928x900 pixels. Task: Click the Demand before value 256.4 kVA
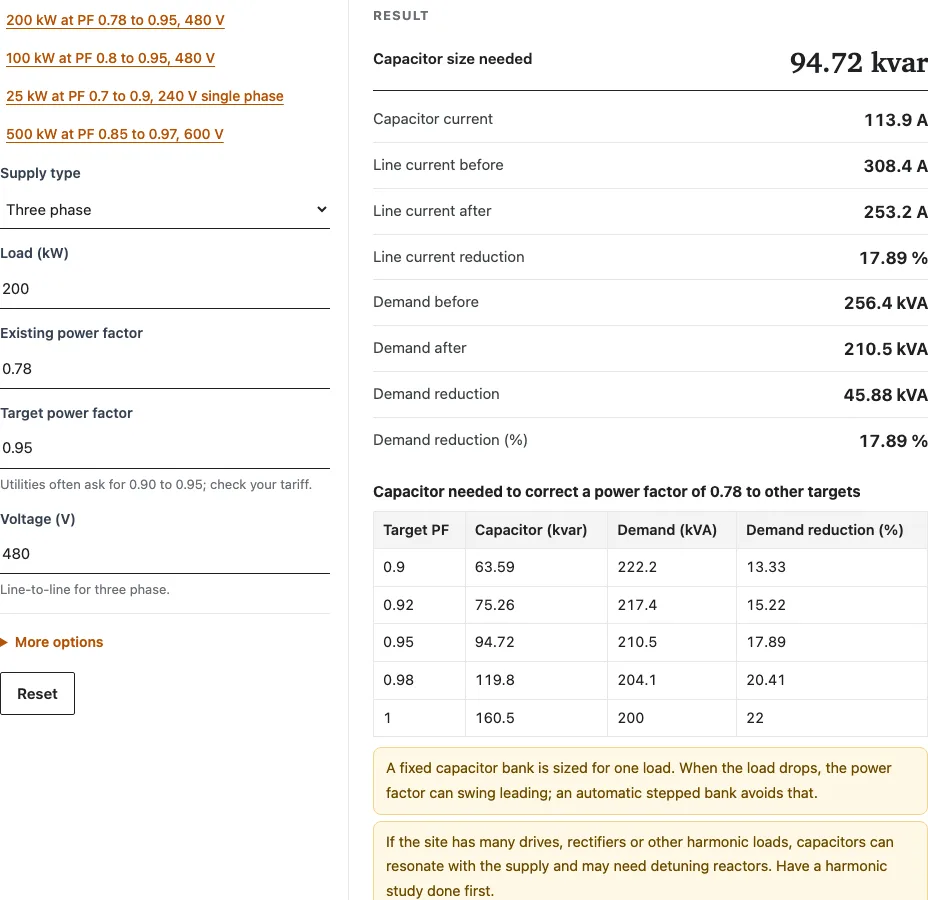885,303
